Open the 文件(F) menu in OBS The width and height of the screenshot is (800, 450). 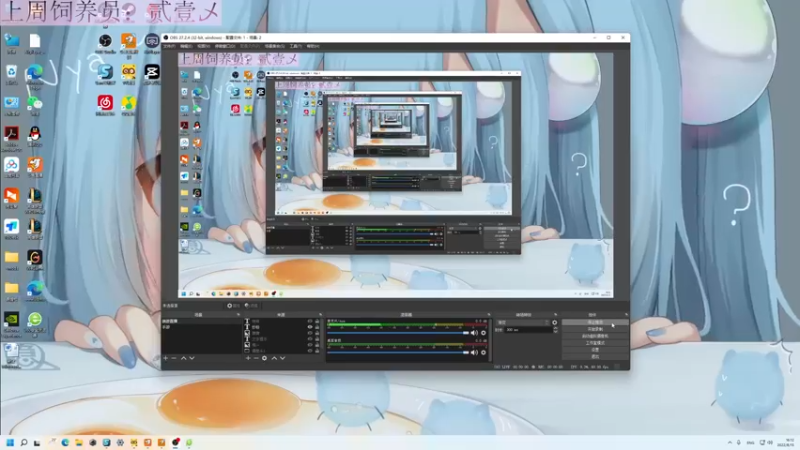pyautogui.click(x=169, y=46)
